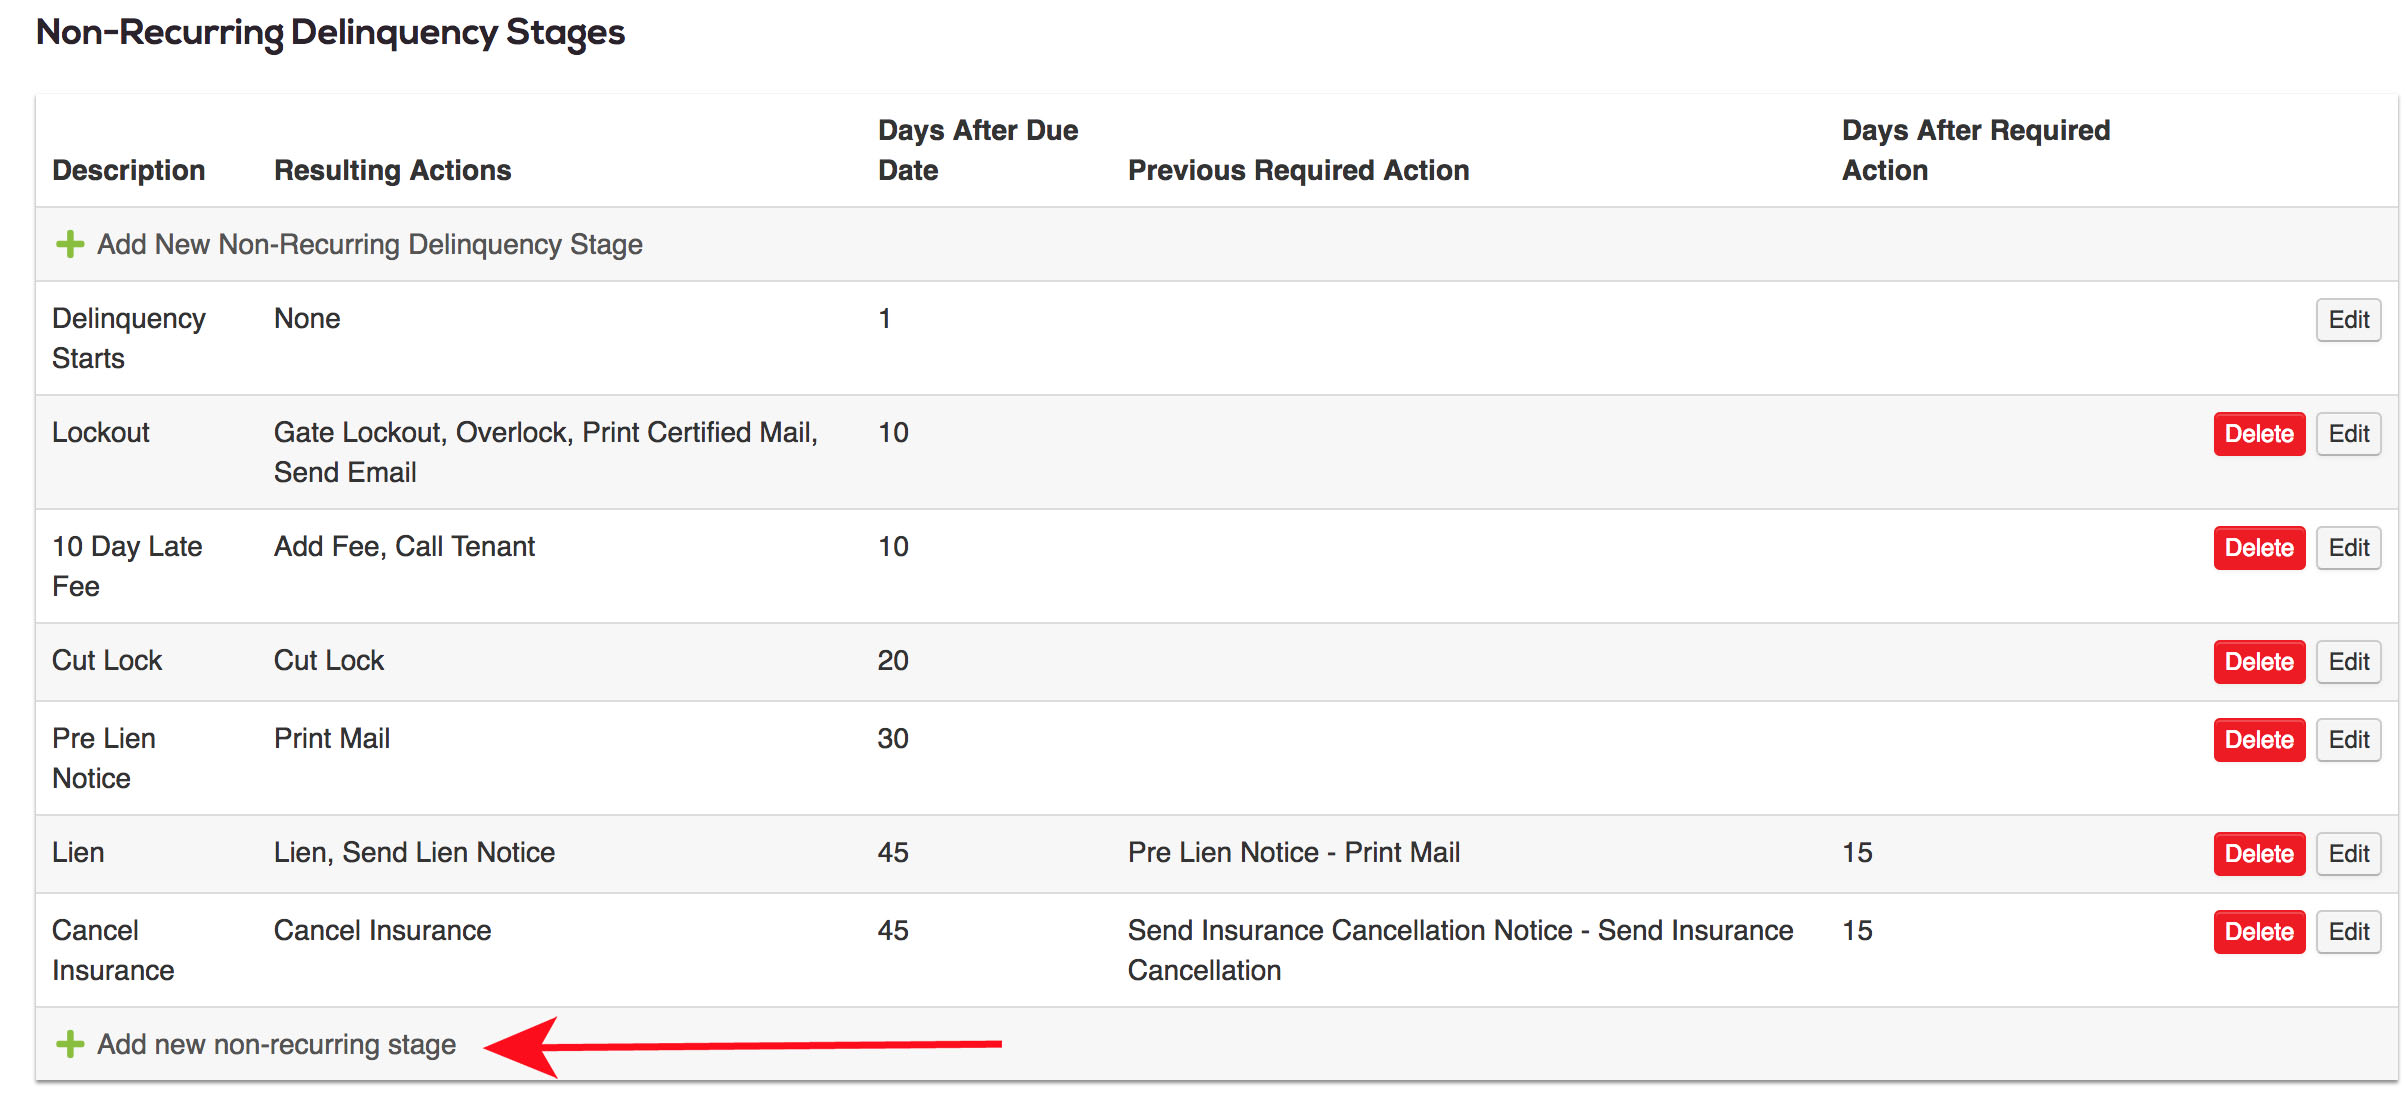
Task: Click the Previous Required Action column header
Action: (x=1298, y=170)
